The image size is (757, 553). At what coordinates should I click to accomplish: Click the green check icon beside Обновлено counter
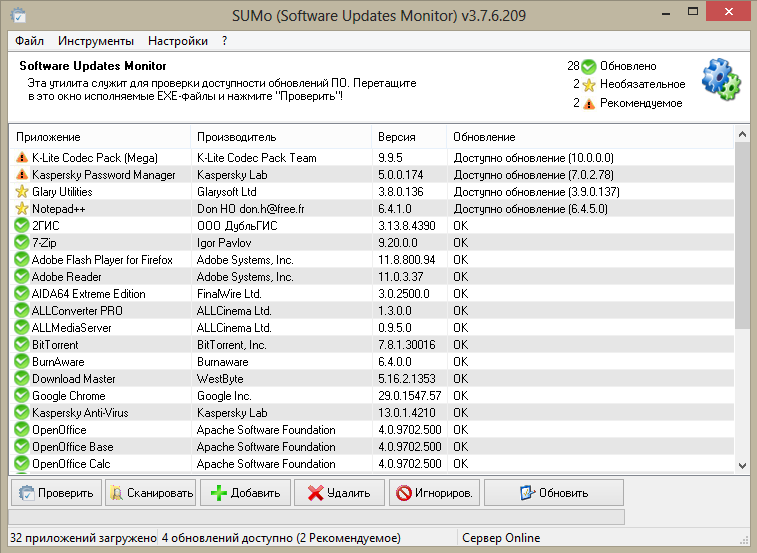click(589, 66)
